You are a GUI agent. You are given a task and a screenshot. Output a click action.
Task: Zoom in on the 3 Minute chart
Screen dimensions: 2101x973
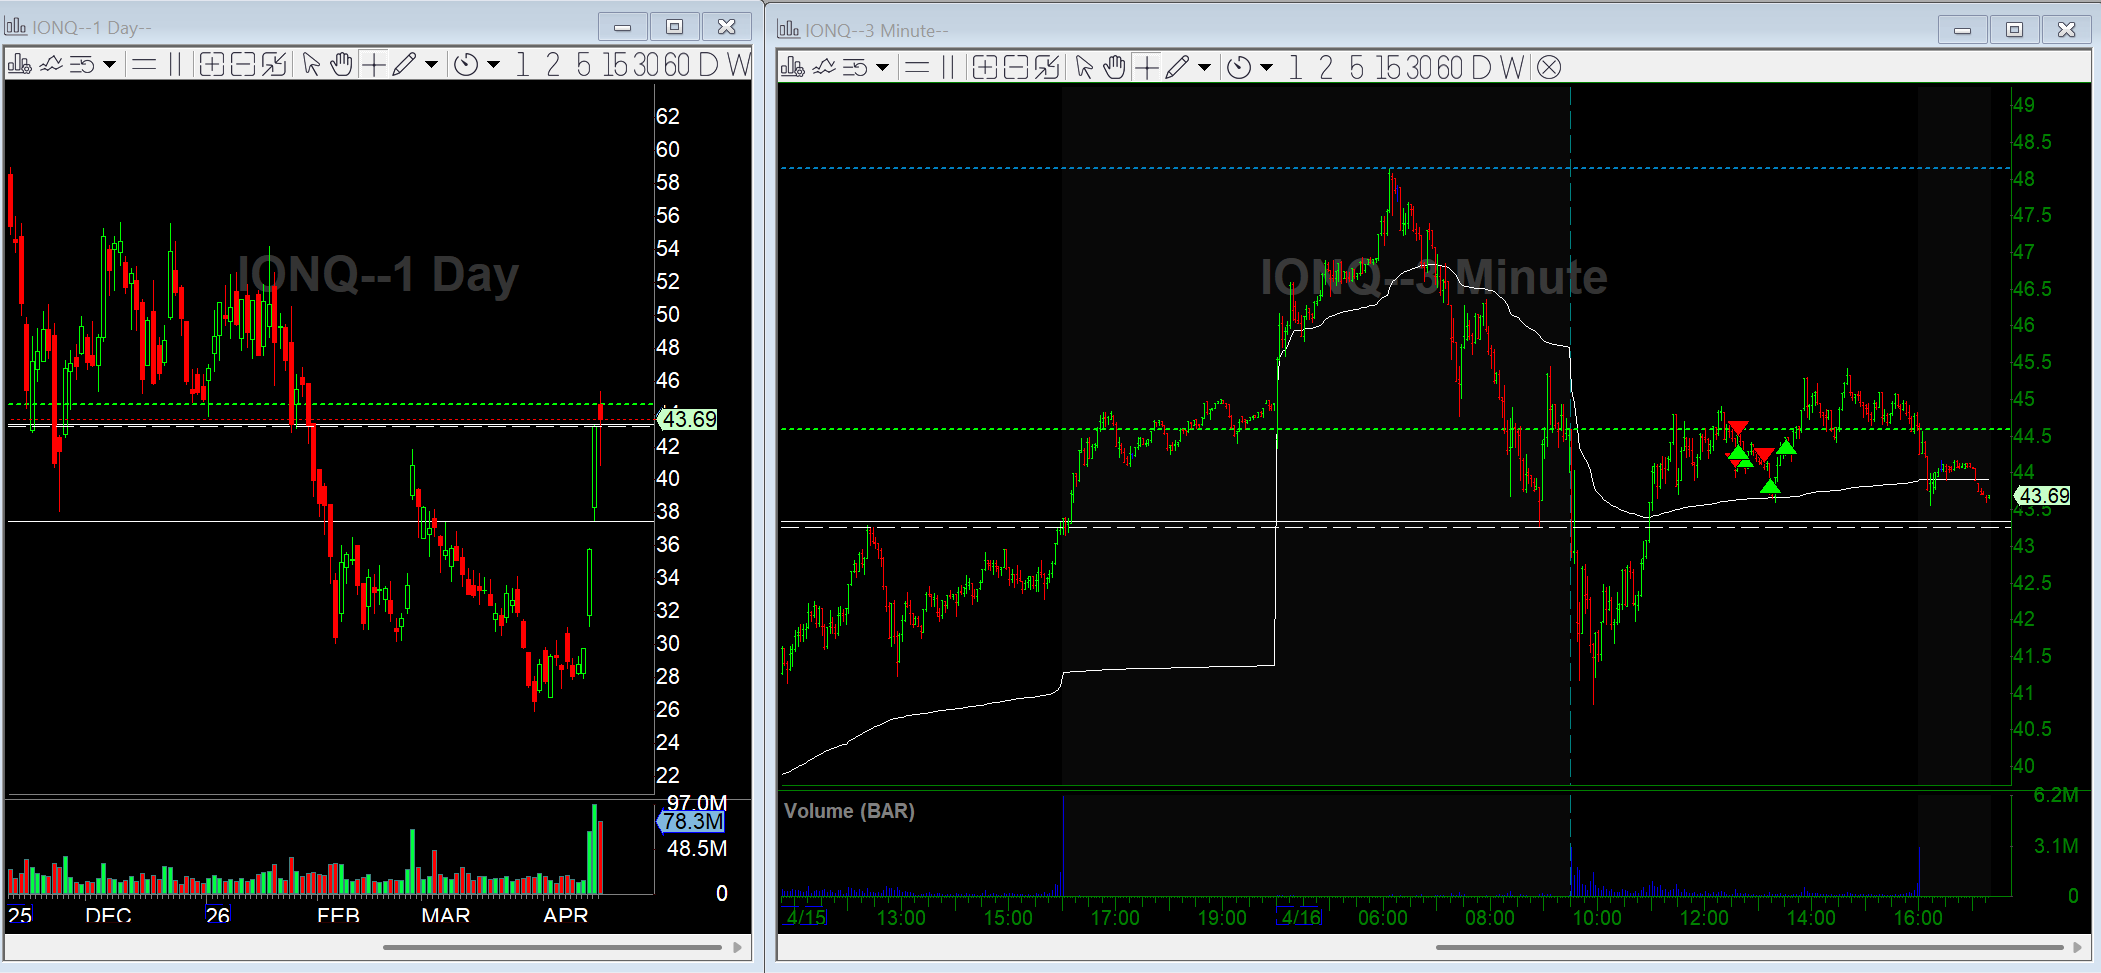[x=984, y=67]
